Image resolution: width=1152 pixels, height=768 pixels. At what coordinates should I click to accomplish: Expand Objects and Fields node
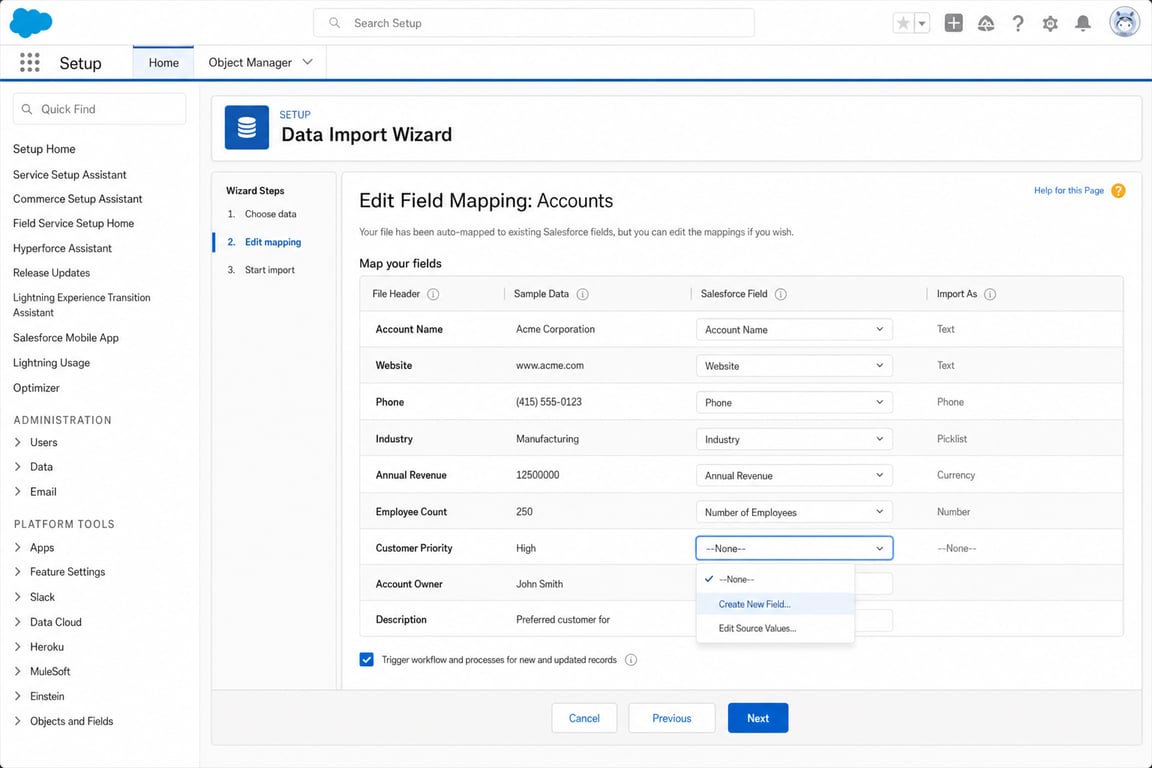[x=18, y=722]
